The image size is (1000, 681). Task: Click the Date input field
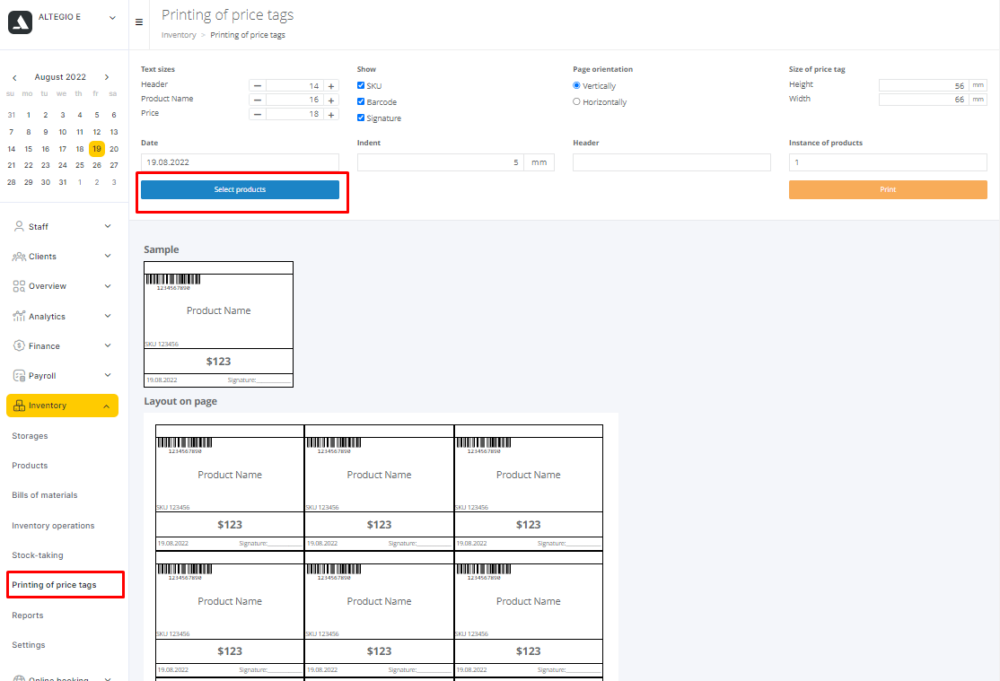[240, 163]
